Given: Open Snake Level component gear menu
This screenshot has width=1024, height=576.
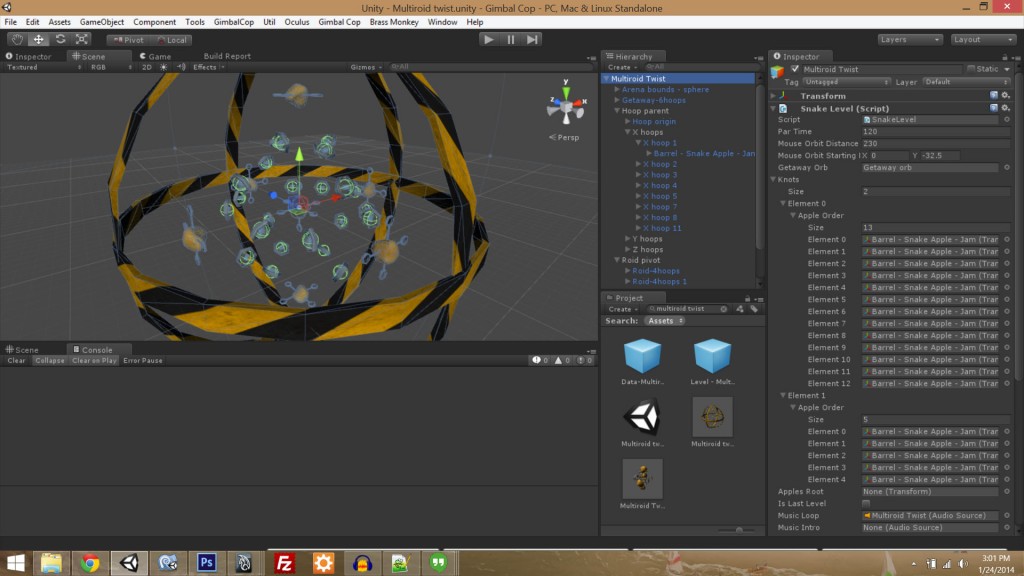Looking at the screenshot, I should (x=1006, y=108).
